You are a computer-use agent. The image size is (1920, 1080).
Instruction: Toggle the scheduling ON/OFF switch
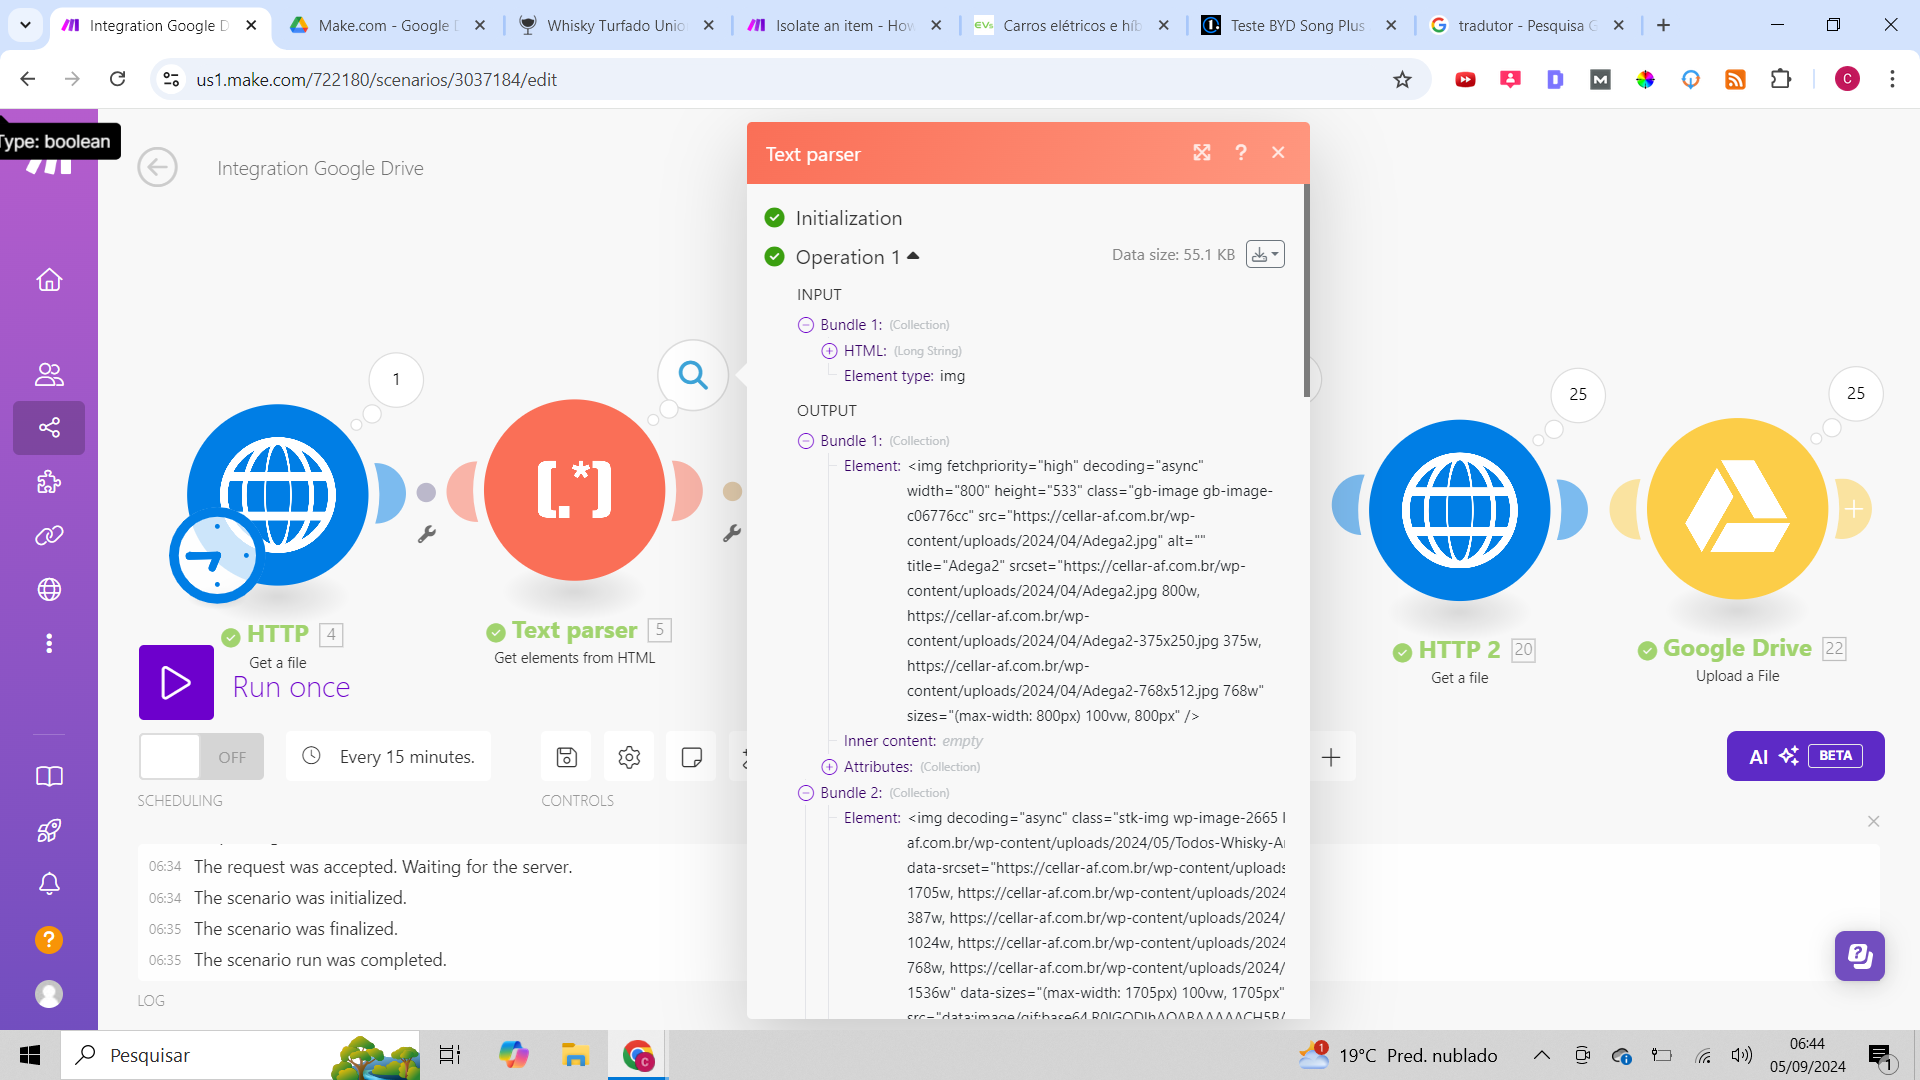(201, 757)
